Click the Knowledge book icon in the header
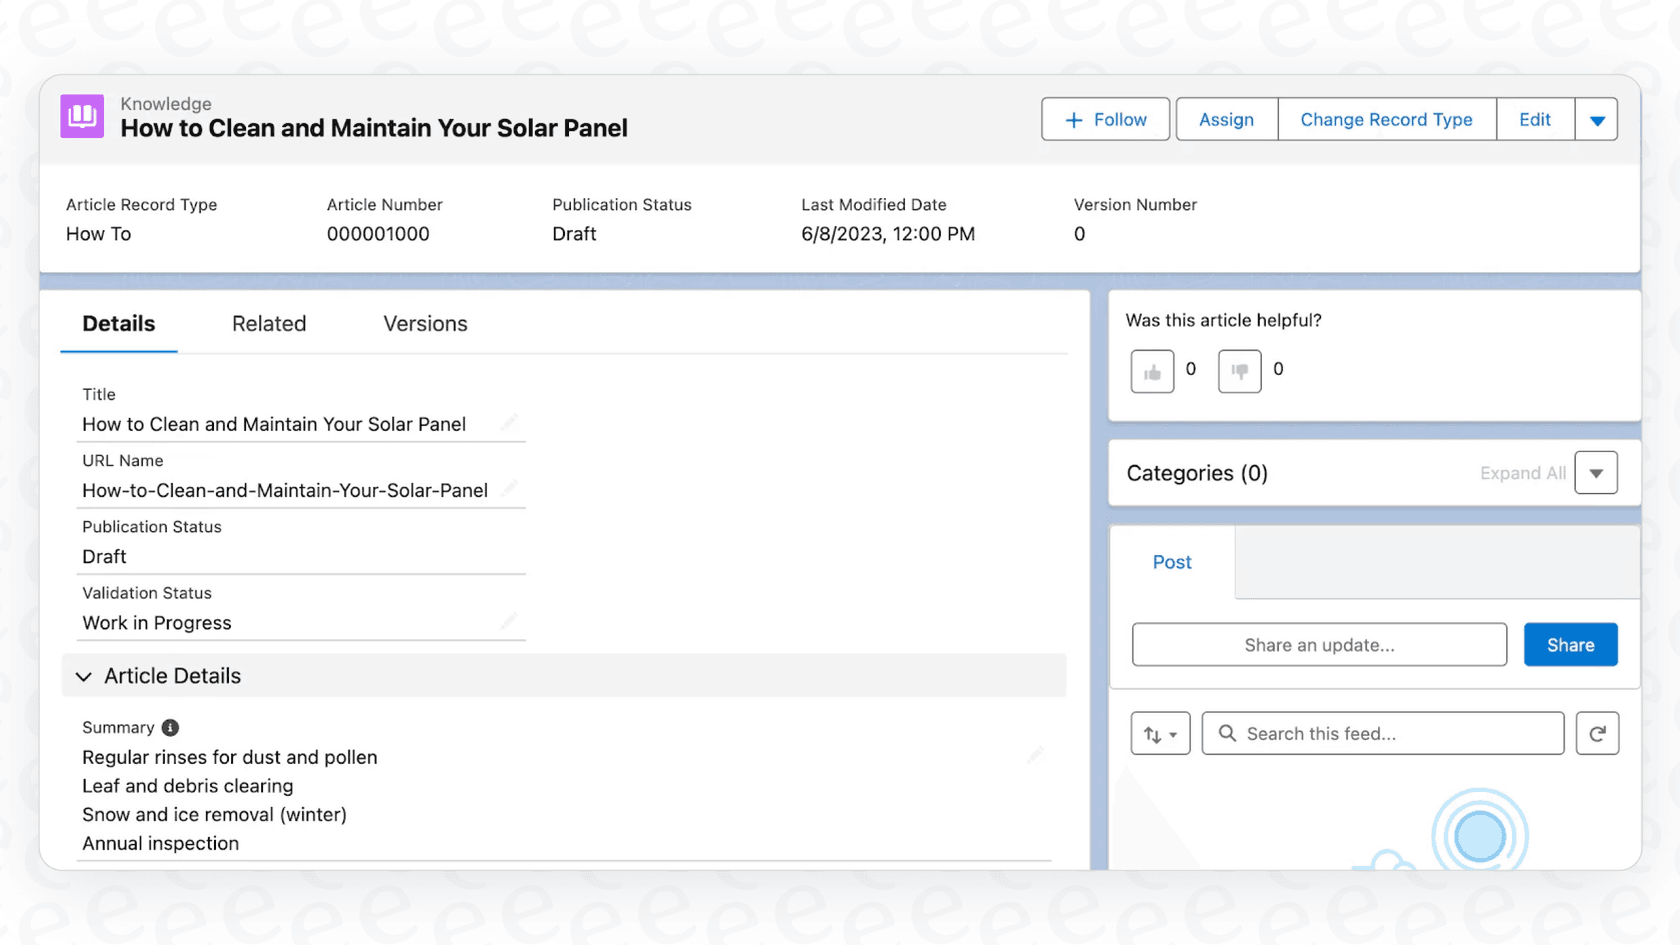This screenshot has height=945, width=1680. tap(81, 116)
